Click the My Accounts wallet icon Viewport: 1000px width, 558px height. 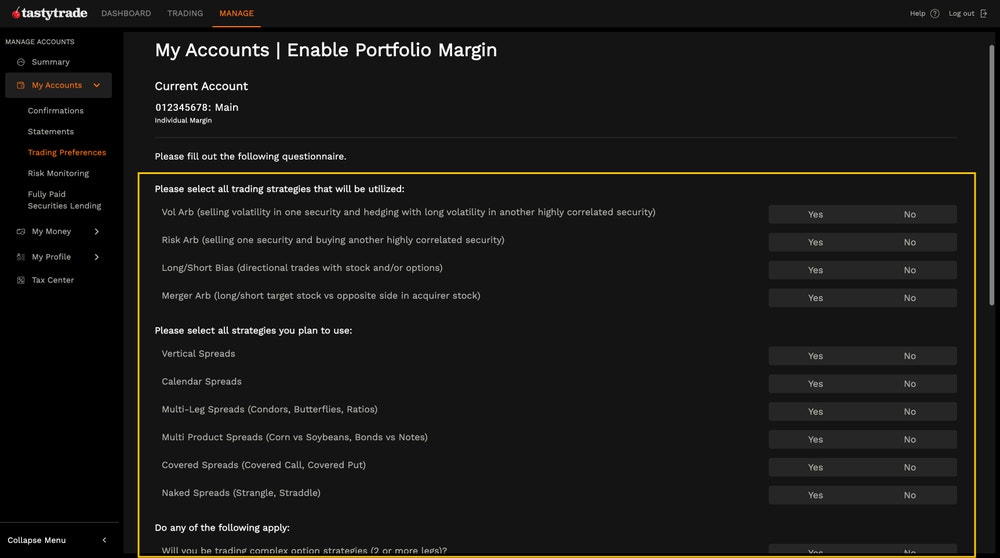coord(20,85)
